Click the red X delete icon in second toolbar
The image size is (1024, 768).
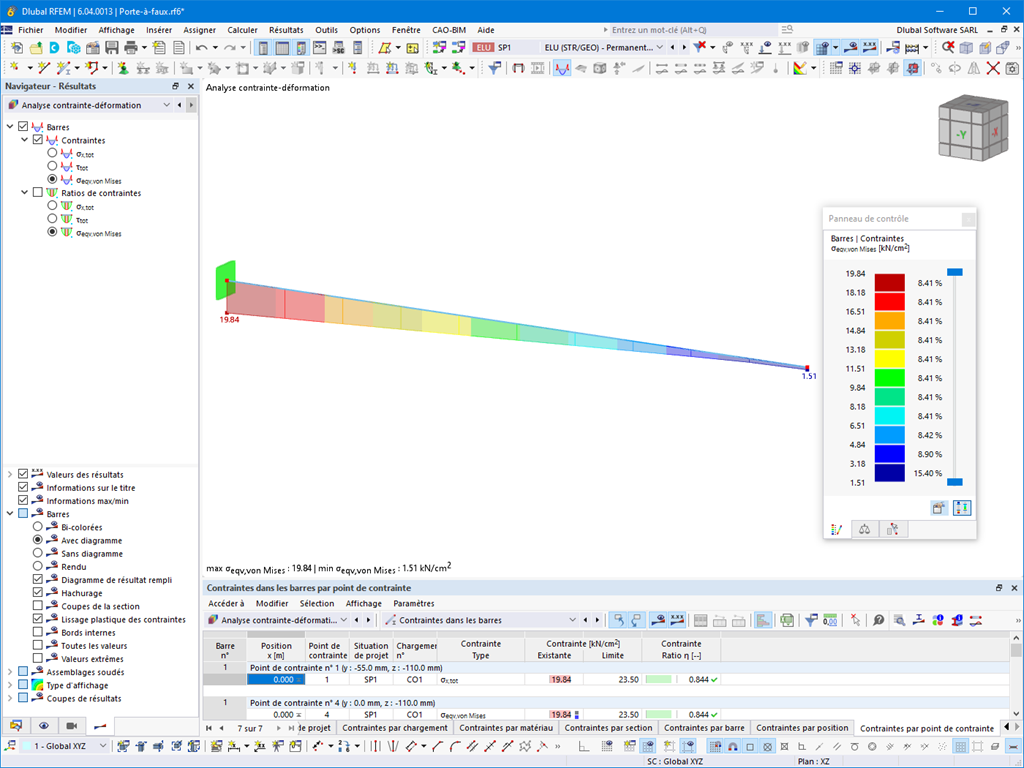(x=993, y=68)
